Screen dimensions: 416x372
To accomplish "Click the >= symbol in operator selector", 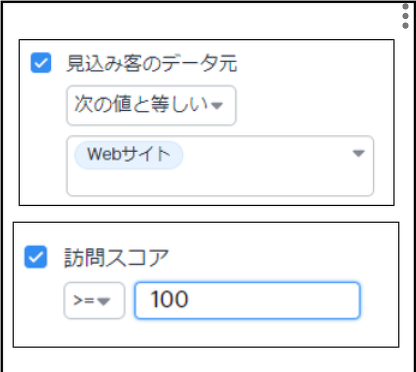I will 84,301.
